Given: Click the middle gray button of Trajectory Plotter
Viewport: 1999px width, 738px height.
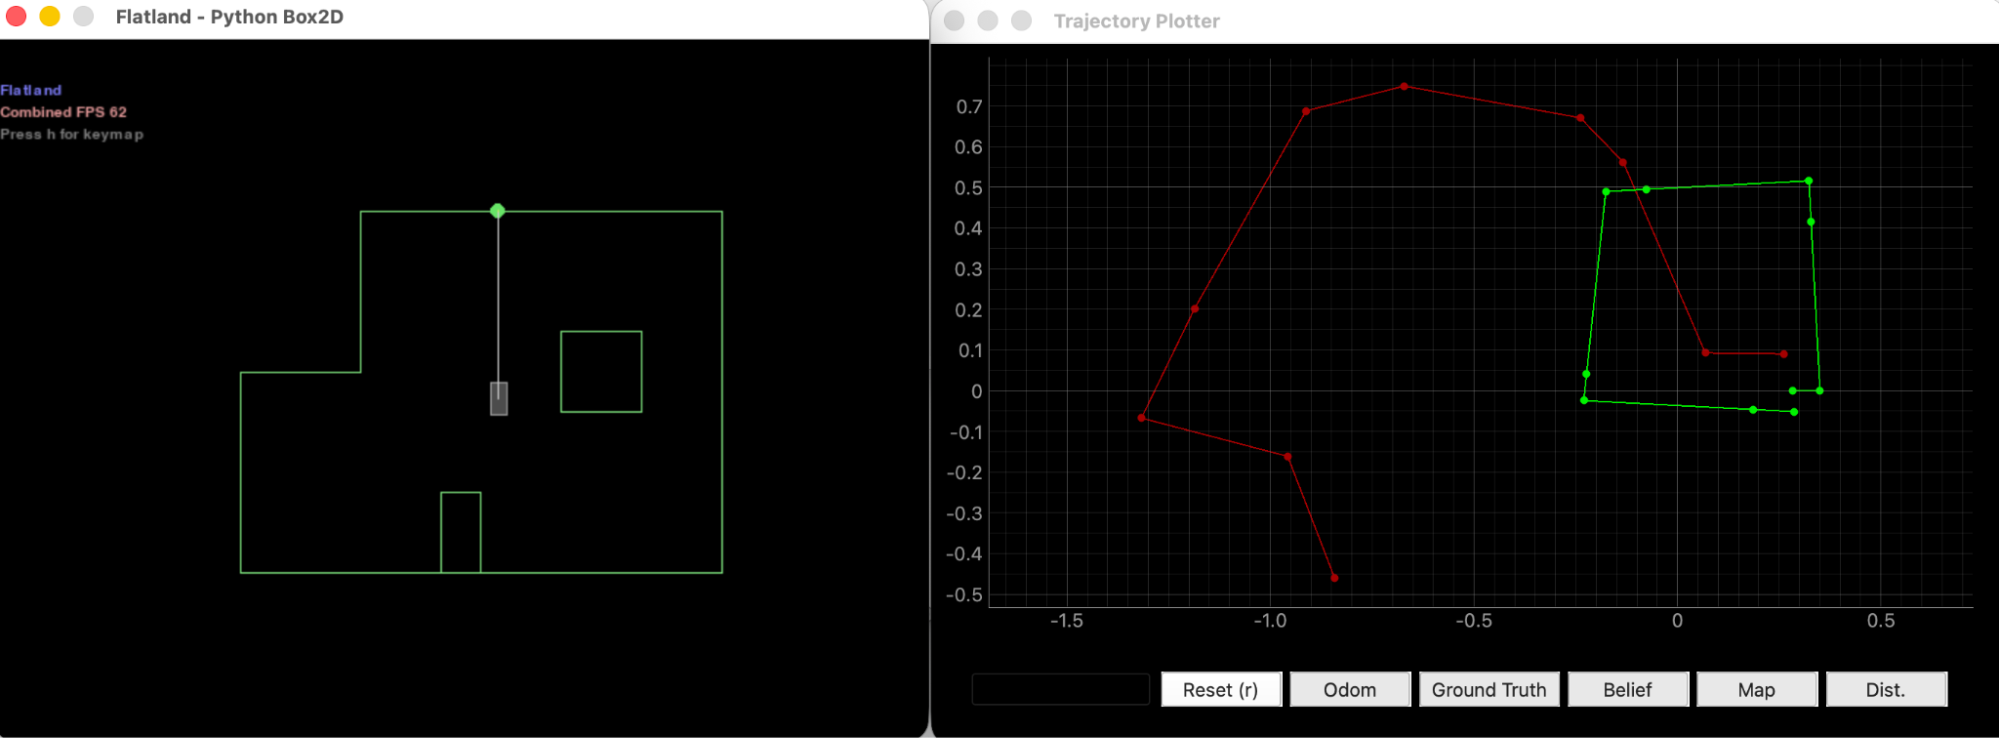Looking at the screenshot, I should [x=988, y=21].
